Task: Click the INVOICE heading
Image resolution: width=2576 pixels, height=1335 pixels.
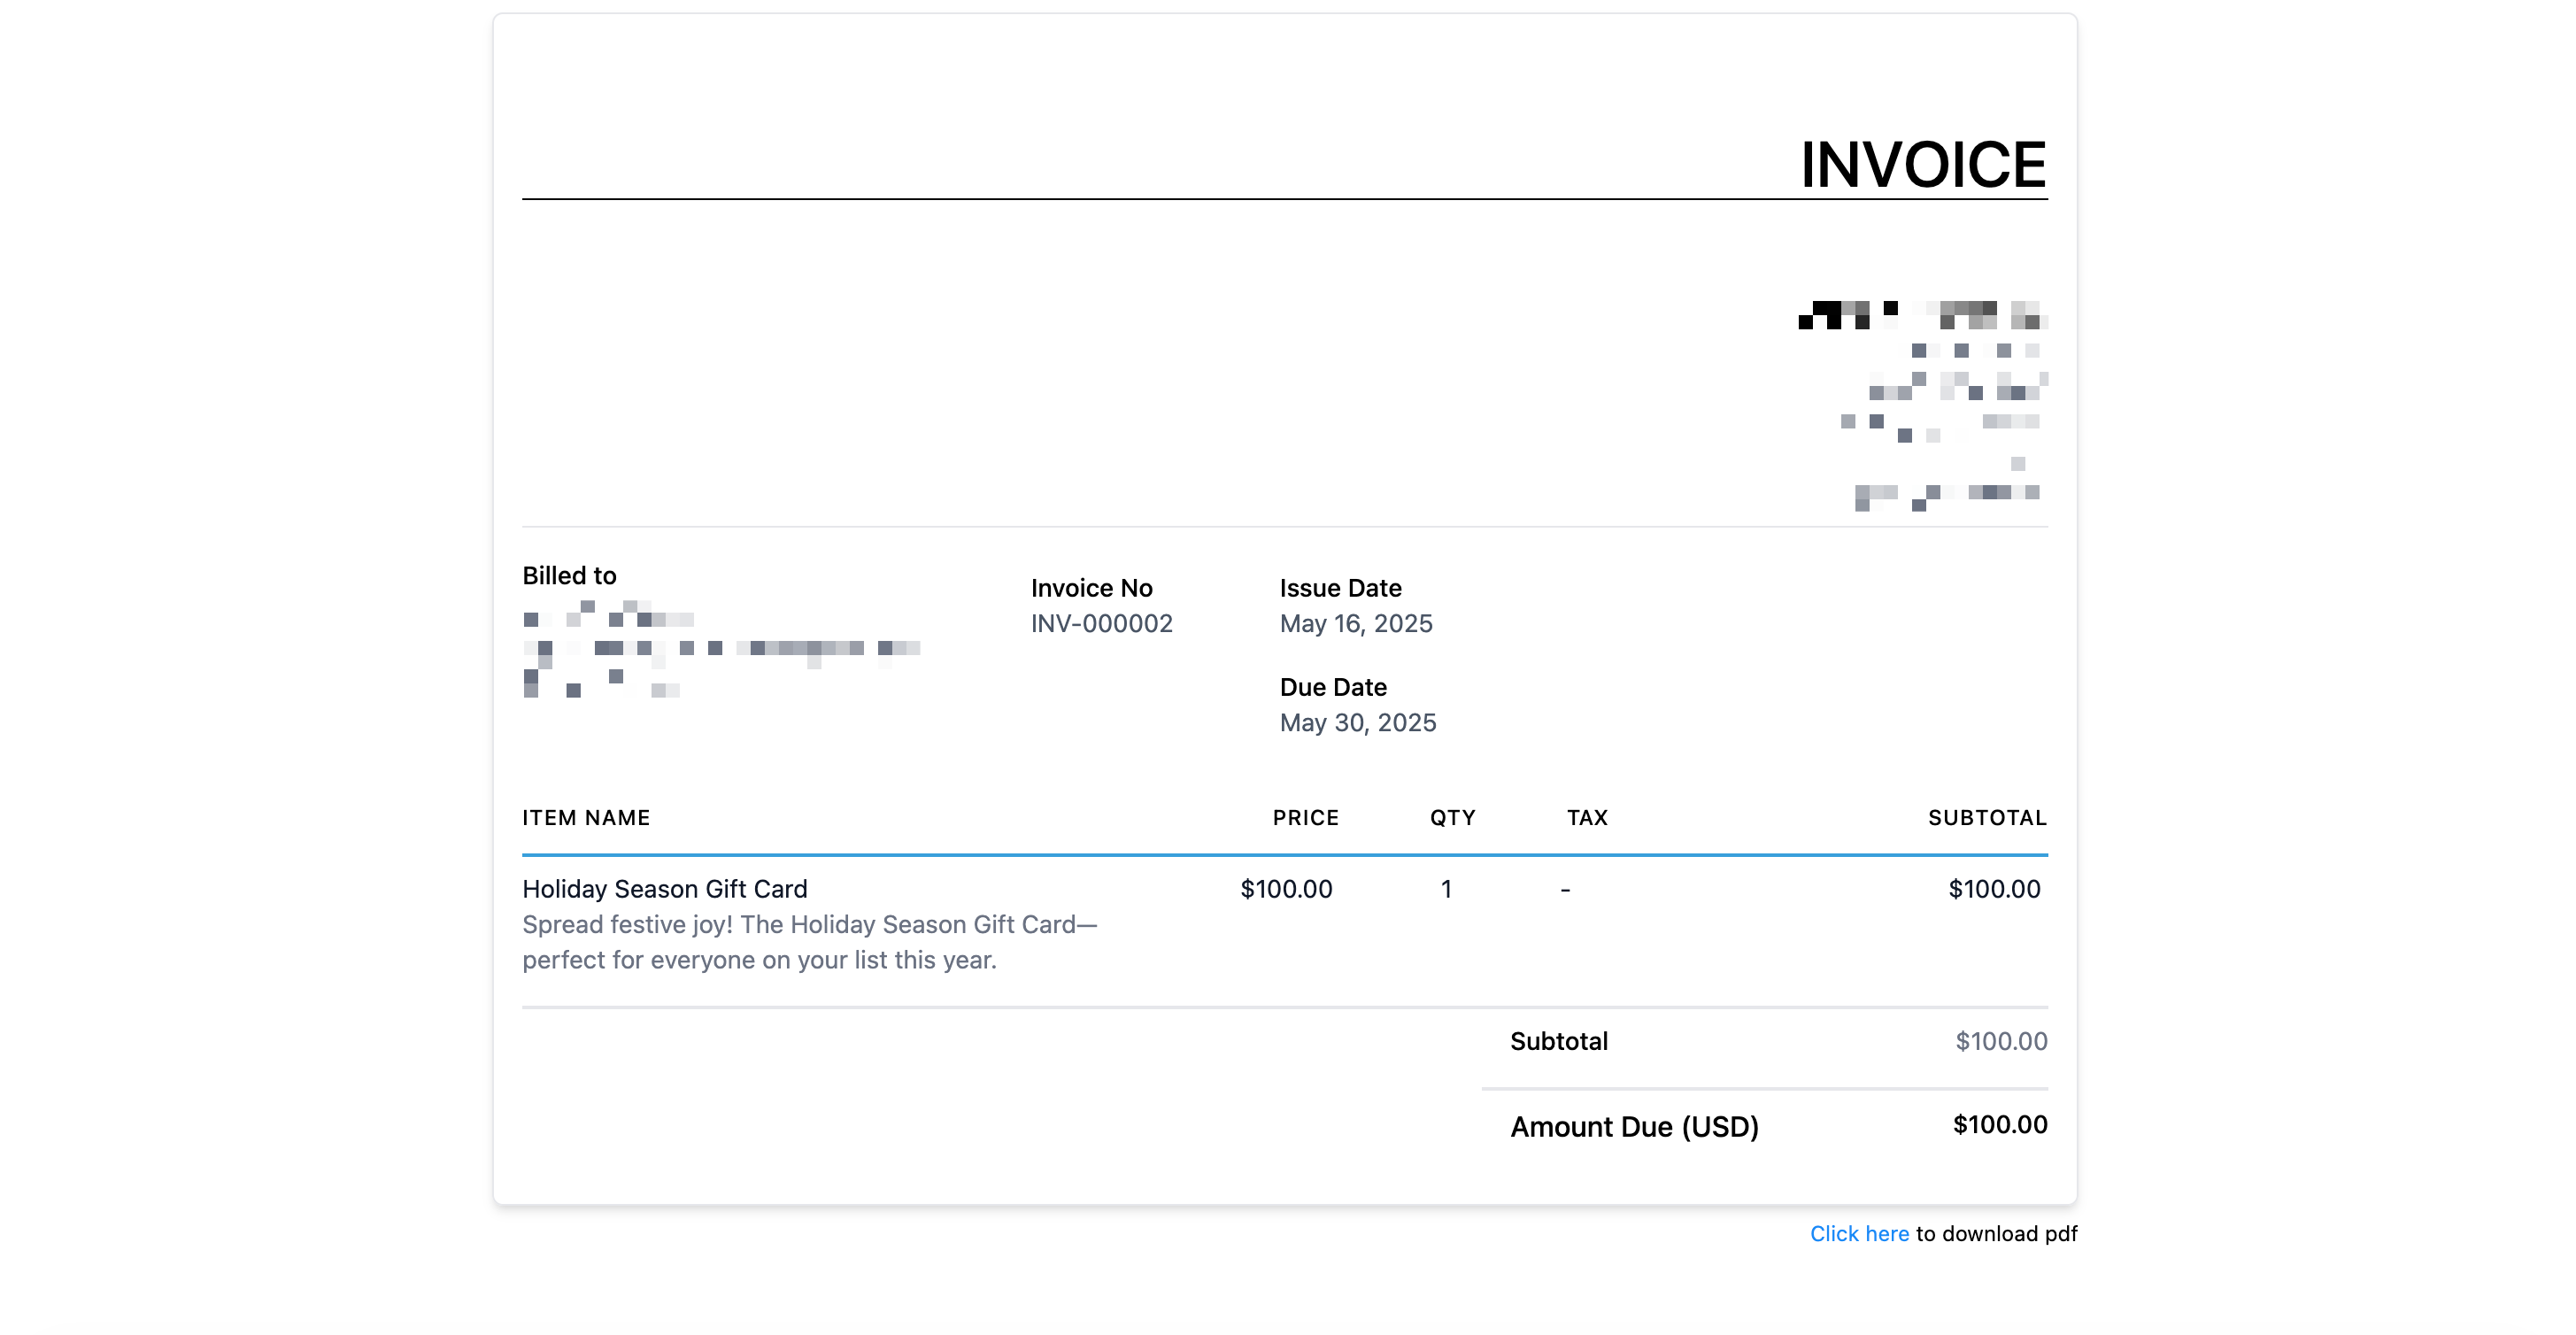Action: pos(1922,165)
